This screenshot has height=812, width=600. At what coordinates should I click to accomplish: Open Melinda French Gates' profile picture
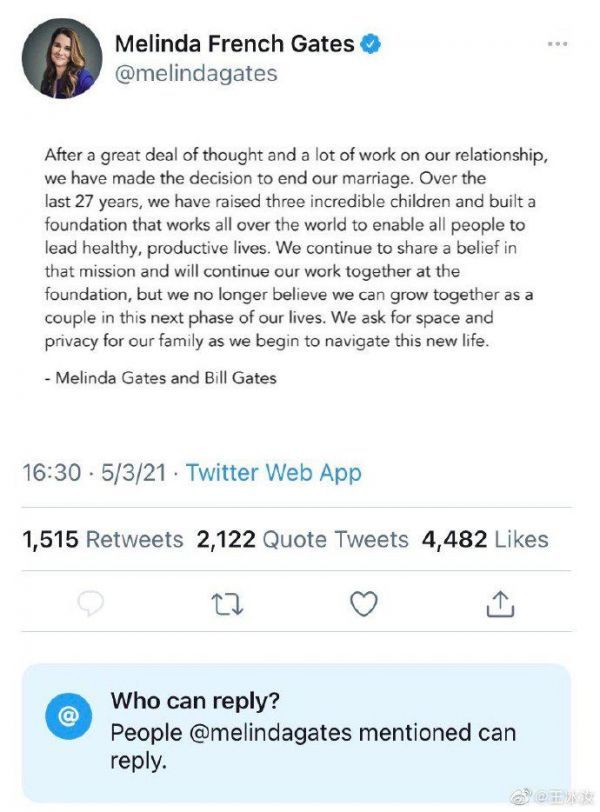click(x=62, y=58)
